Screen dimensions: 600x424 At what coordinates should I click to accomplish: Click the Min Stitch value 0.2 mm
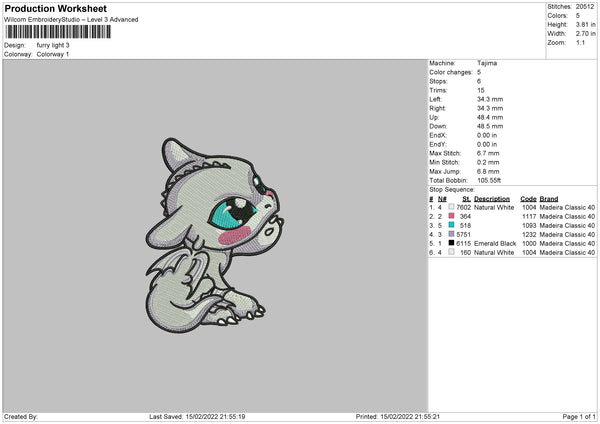pos(488,162)
